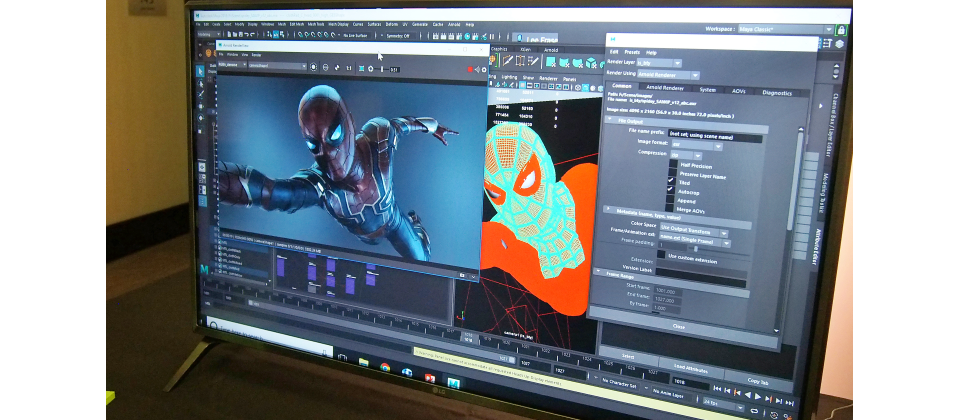Switch to the Common tab

click(x=621, y=86)
